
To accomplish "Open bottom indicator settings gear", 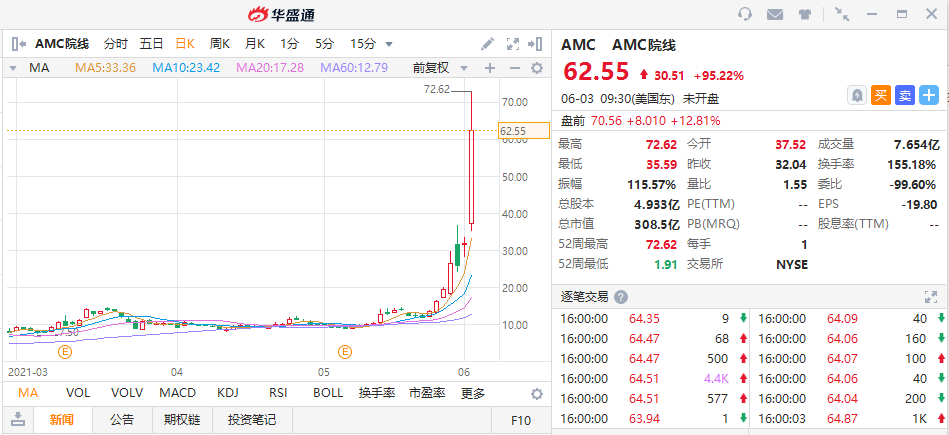I will (x=537, y=394).
